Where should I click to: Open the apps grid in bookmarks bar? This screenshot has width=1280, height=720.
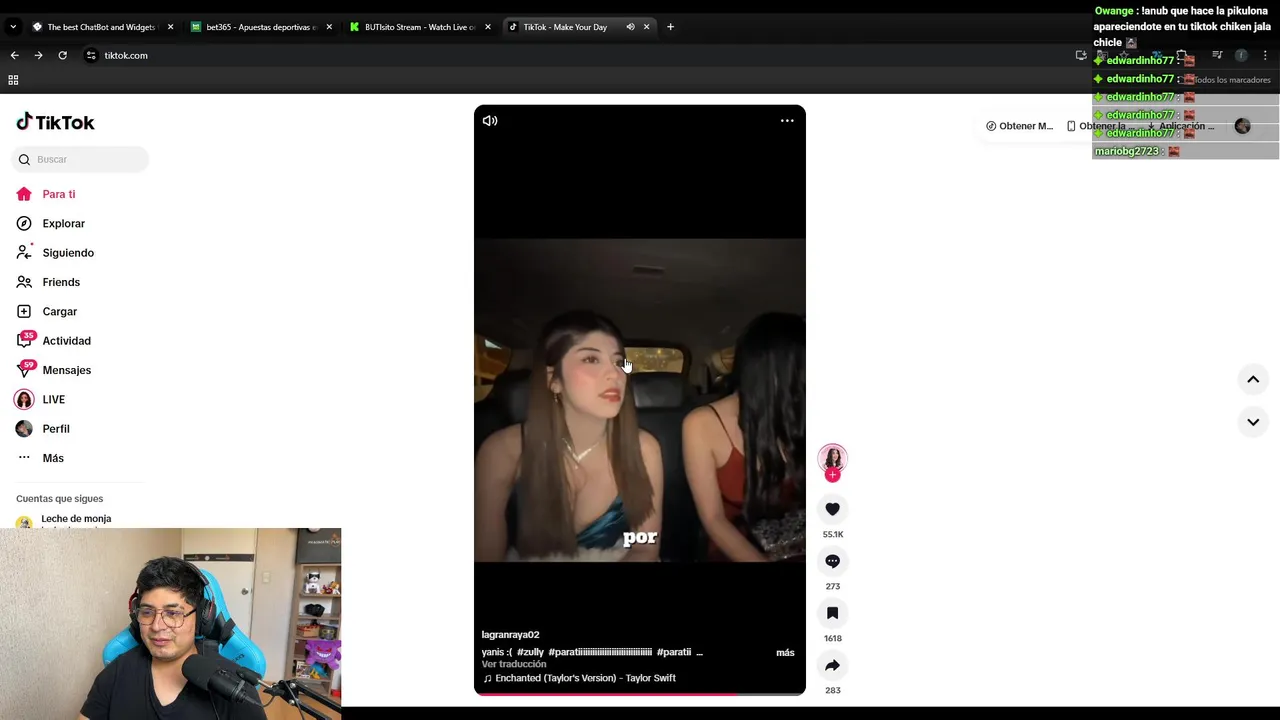pos(13,80)
